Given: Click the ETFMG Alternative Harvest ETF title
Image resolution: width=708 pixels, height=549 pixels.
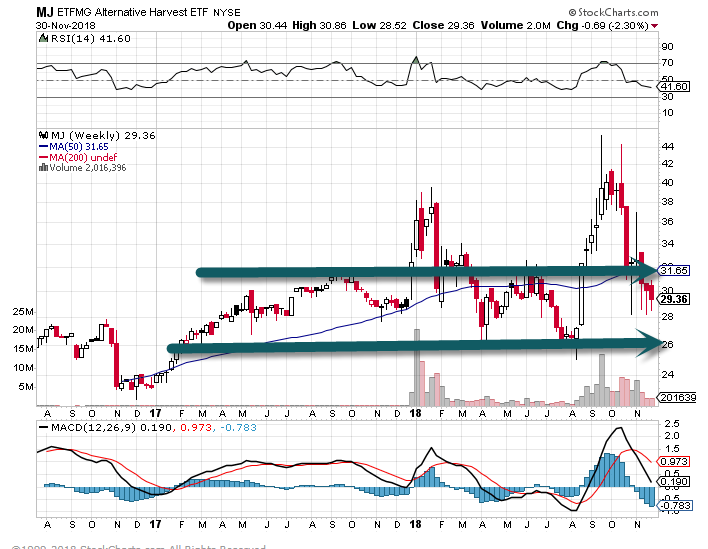Looking at the screenshot, I should coord(132,12).
